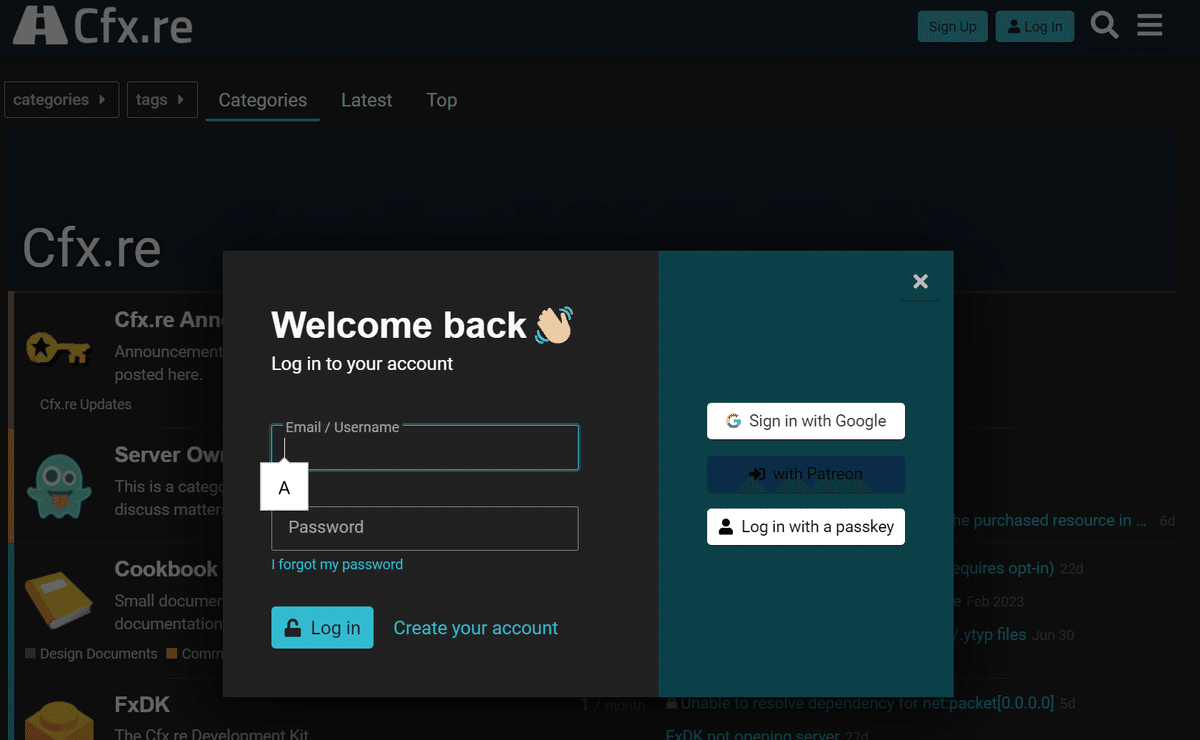The height and width of the screenshot is (740, 1200).
Task: Click the ghost Server Owners category icon
Action: tap(59, 485)
